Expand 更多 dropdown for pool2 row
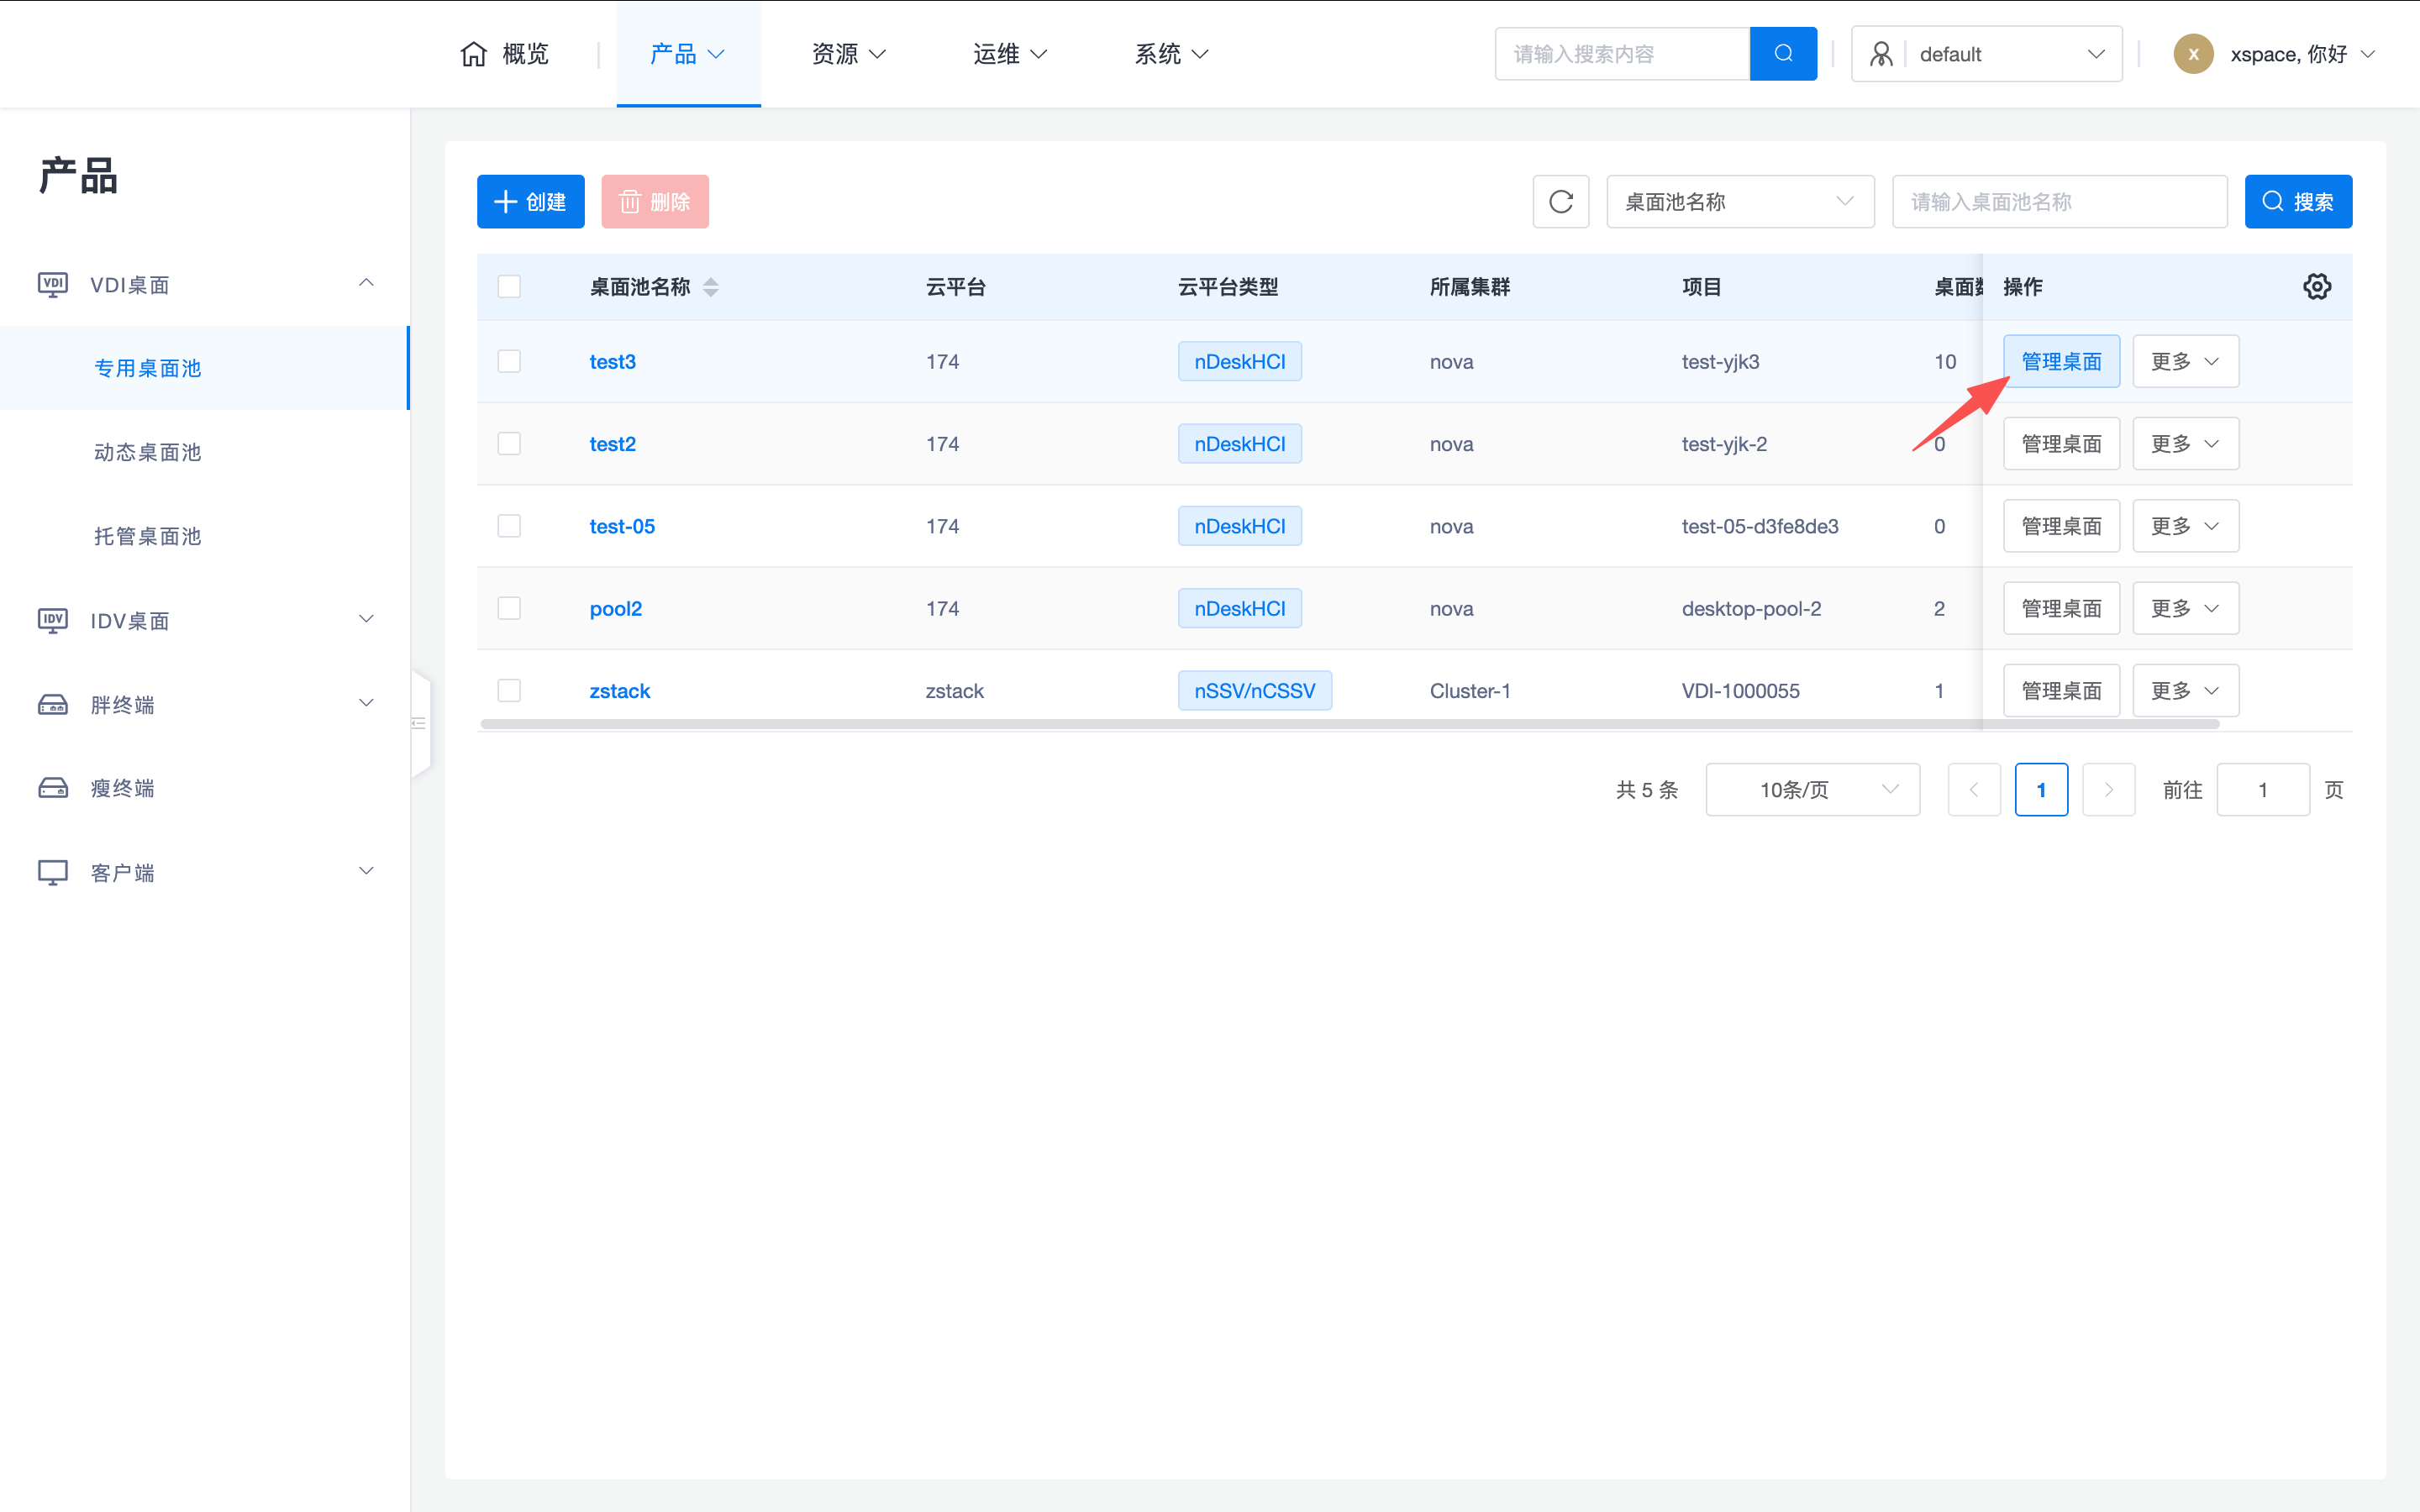2420x1512 pixels. 2185,608
